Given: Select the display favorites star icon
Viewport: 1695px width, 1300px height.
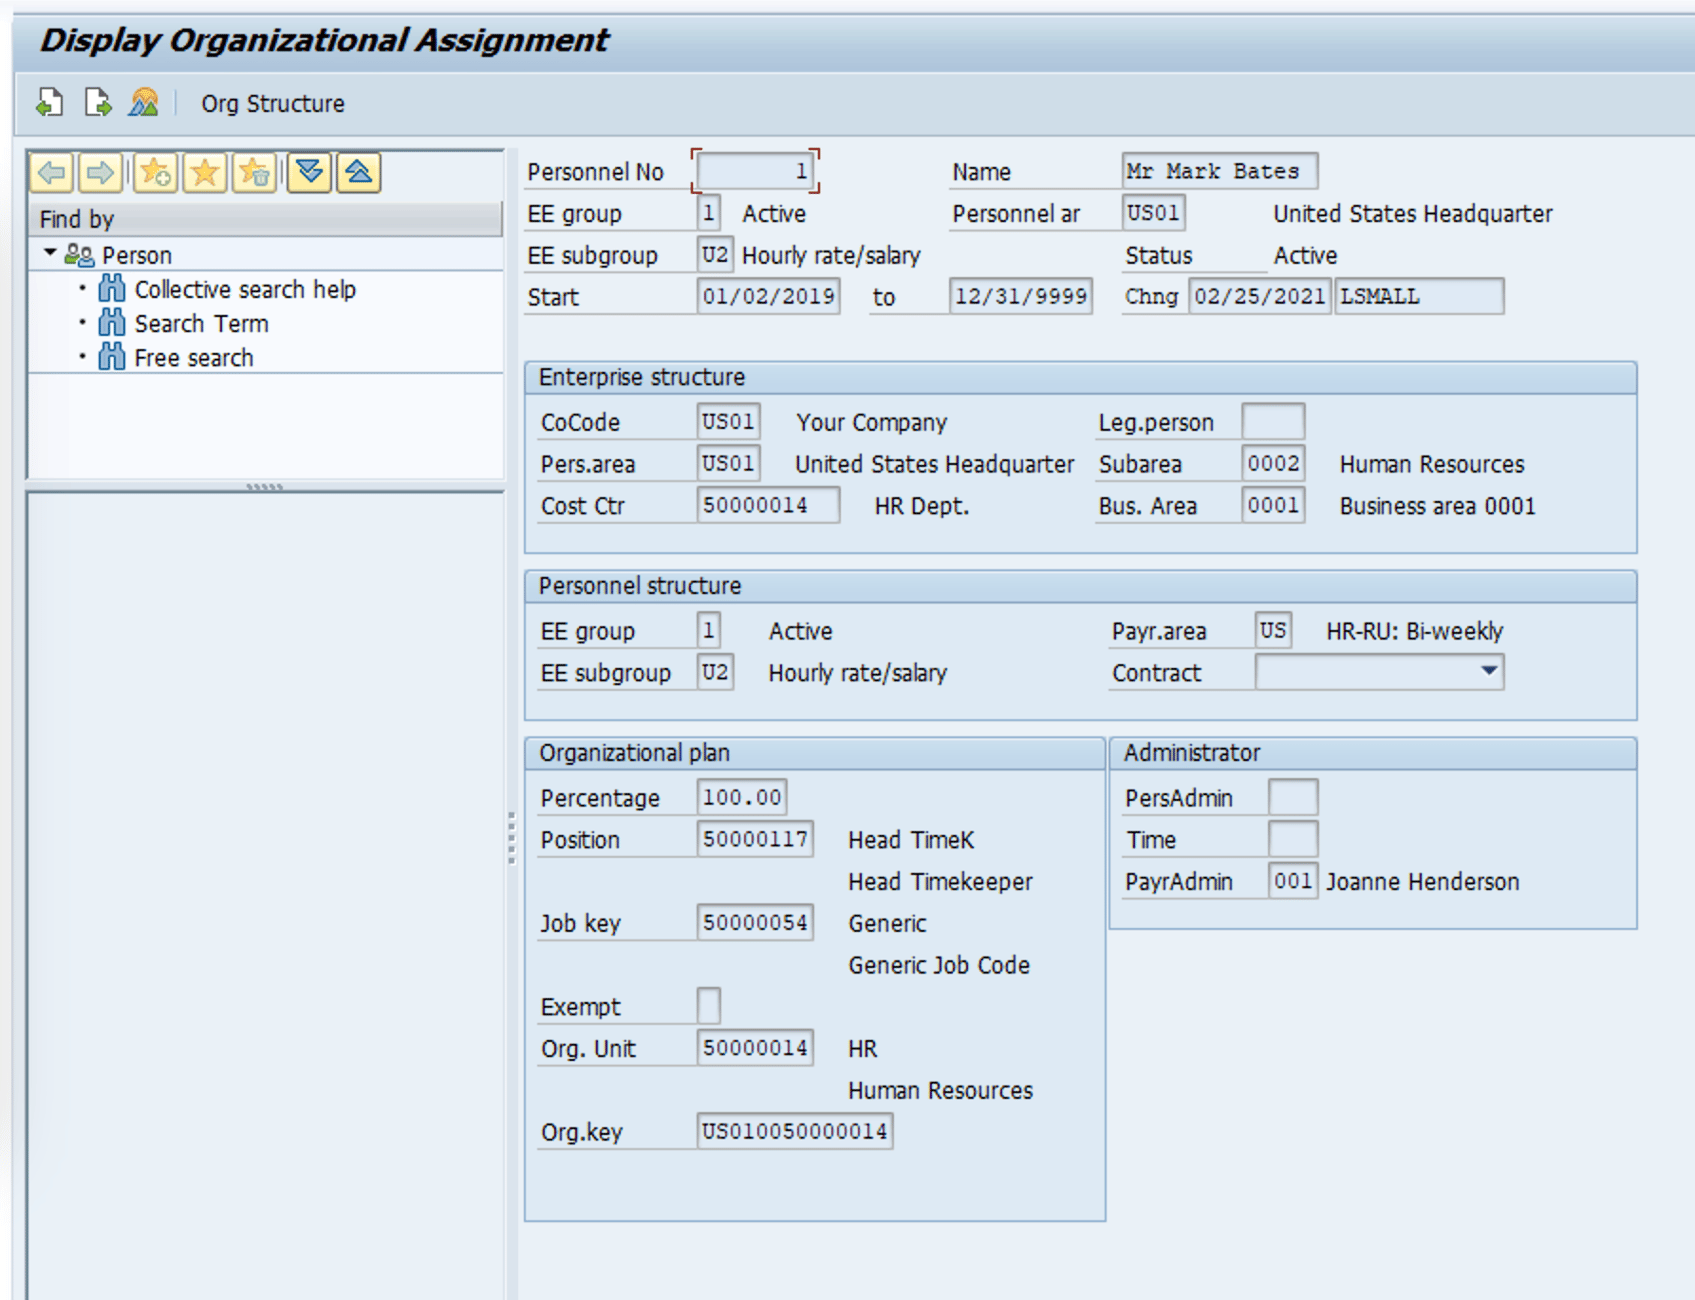Looking at the screenshot, I should pyautogui.click(x=203, y=172).
